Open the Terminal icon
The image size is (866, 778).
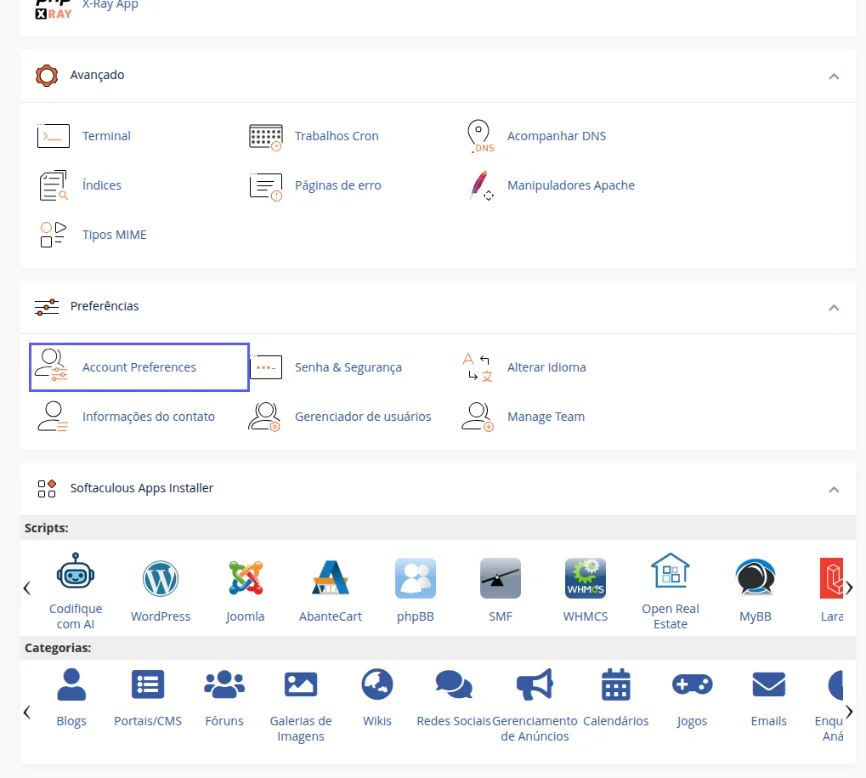53,136
